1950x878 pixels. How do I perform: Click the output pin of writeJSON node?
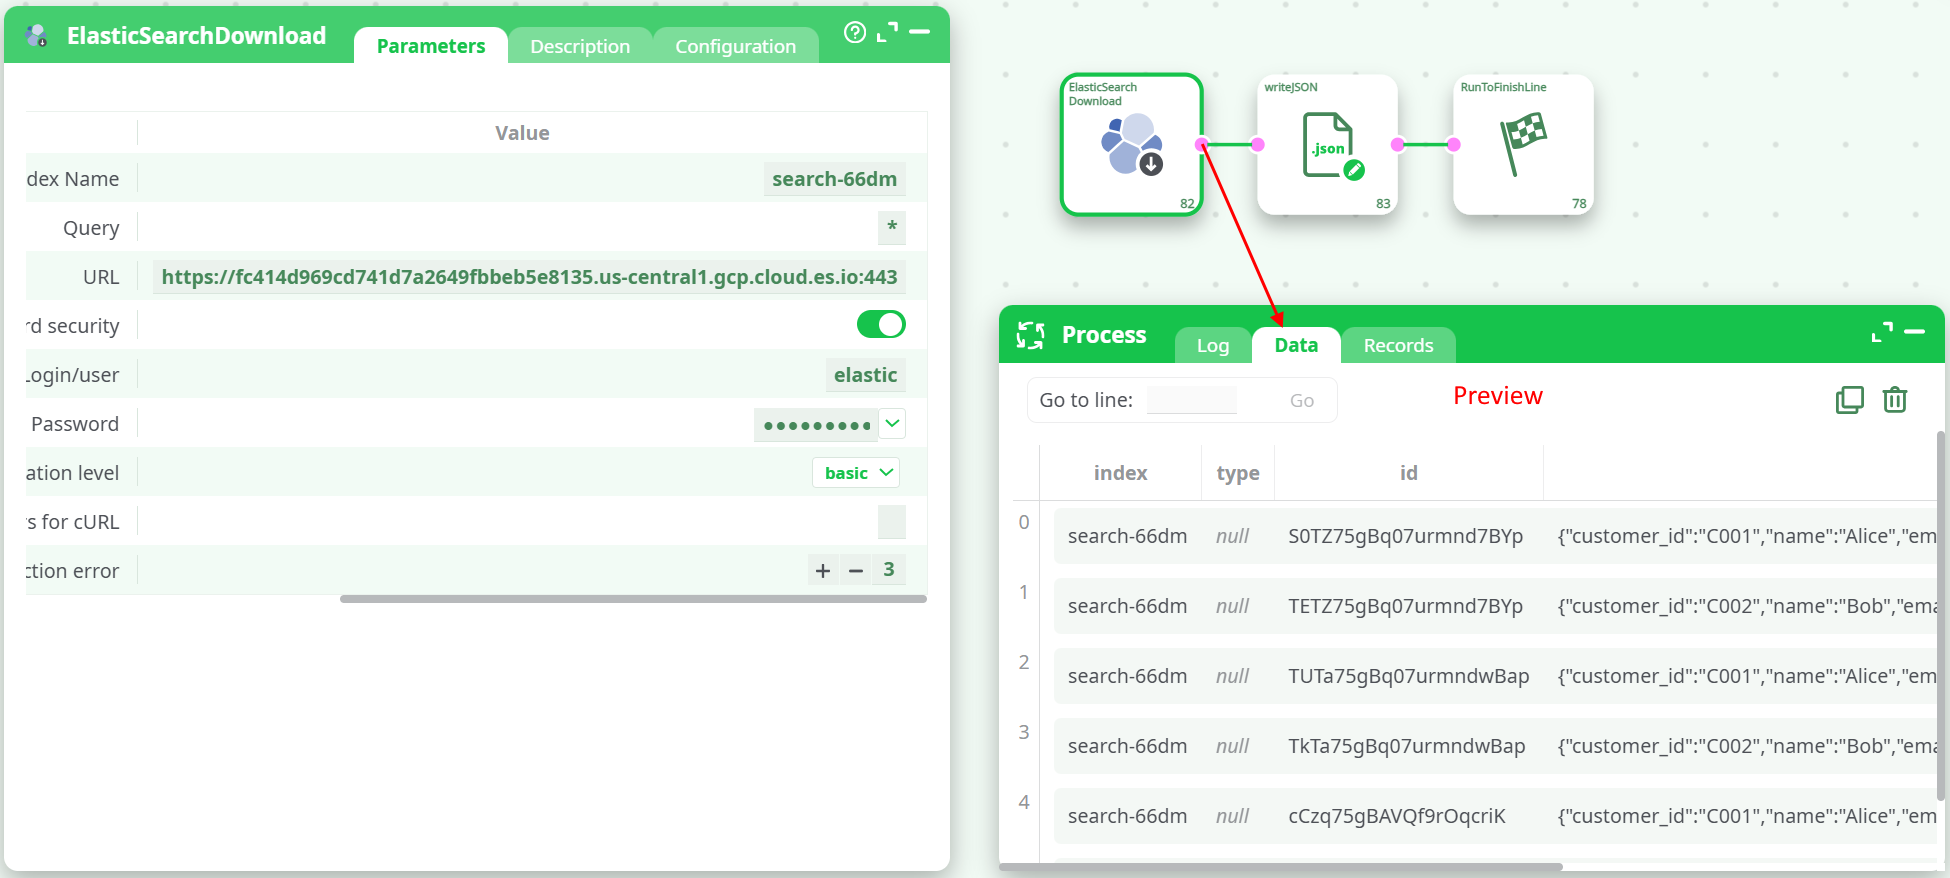(1398, 145)
